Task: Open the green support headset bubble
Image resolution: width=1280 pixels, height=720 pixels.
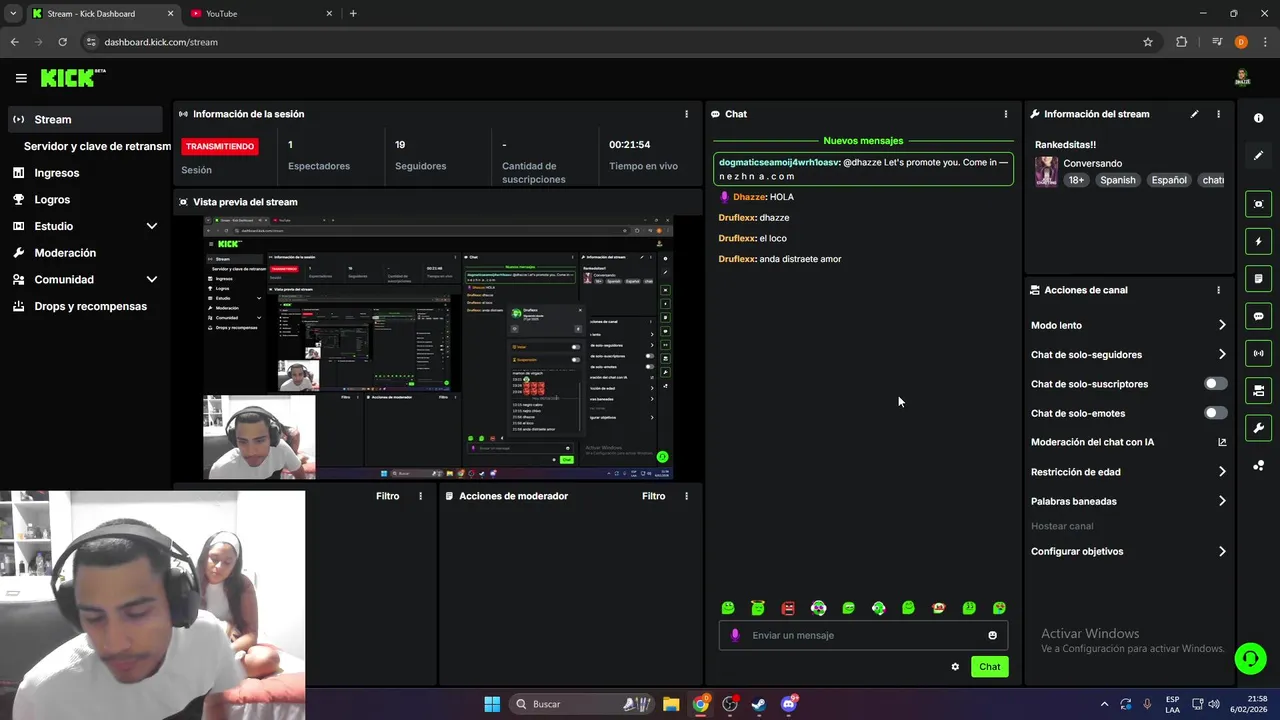Action: pos(1250,658)
